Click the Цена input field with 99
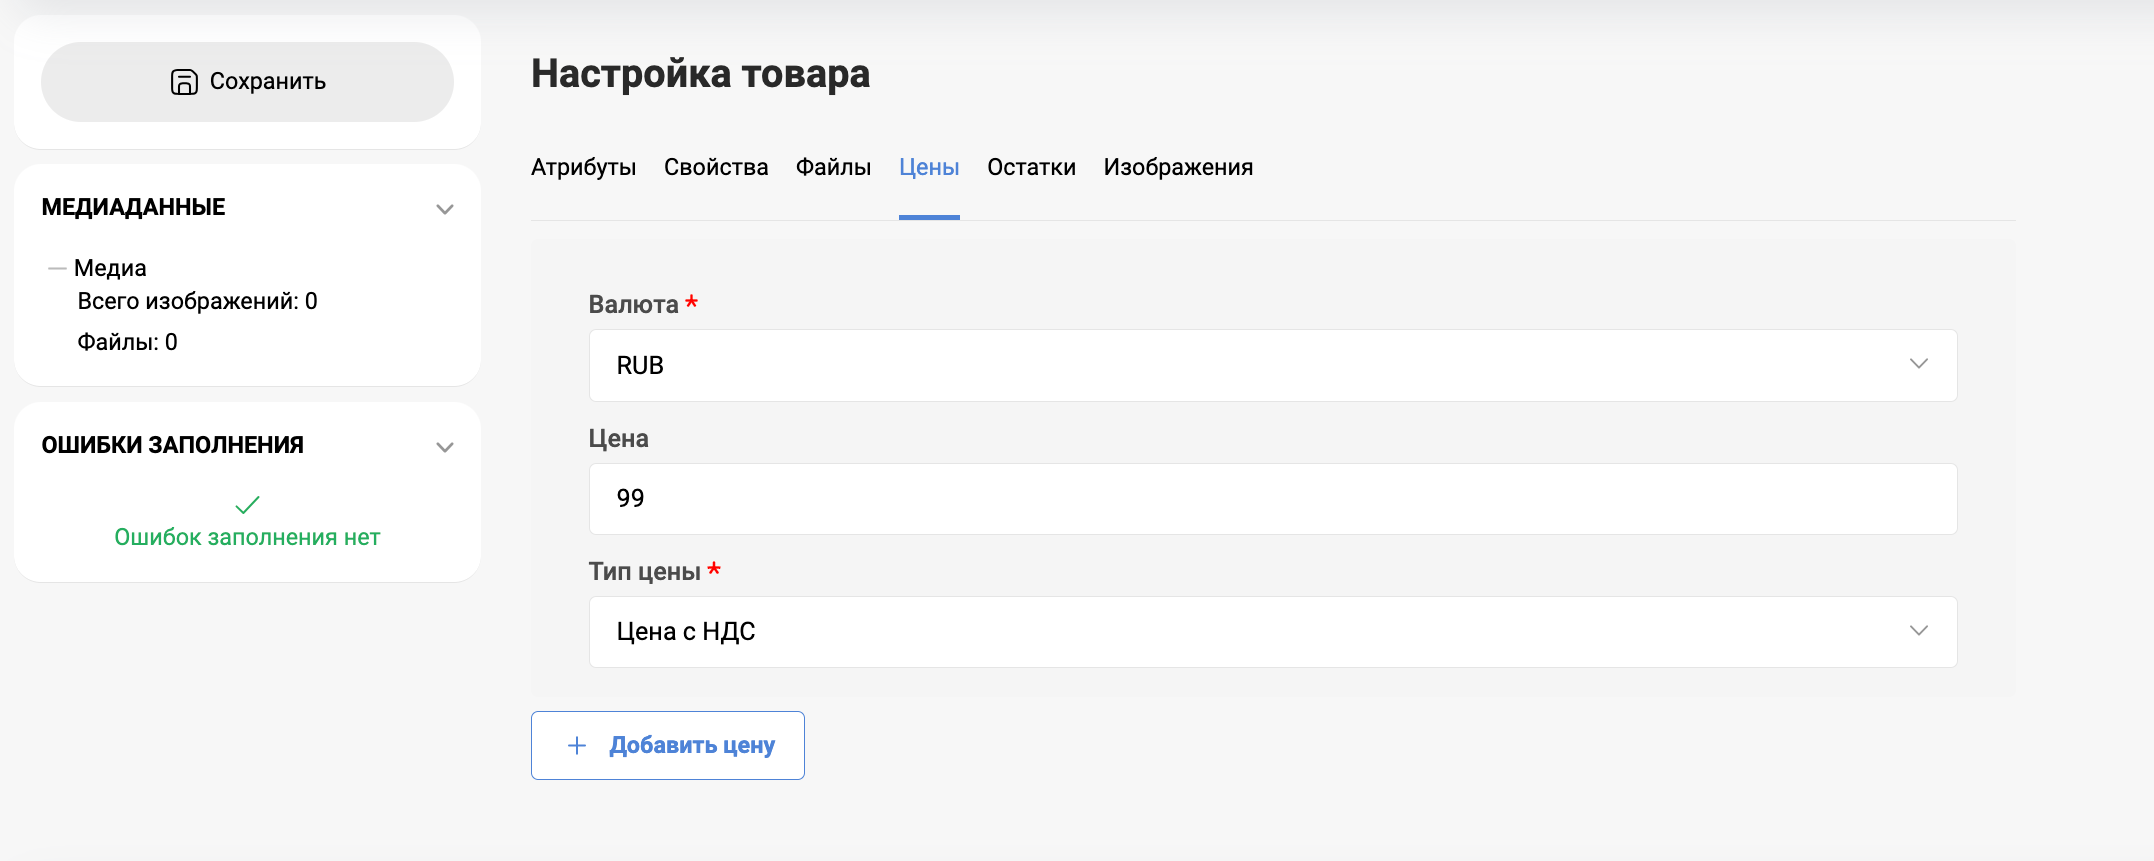The height and width of the screenshot is (861, 2154). click(x=1271, y=498)
